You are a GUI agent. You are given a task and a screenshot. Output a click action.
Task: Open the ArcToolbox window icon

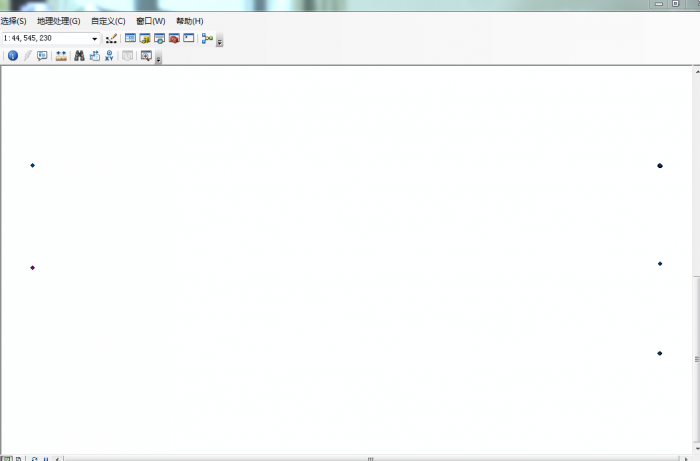(174, 39)
